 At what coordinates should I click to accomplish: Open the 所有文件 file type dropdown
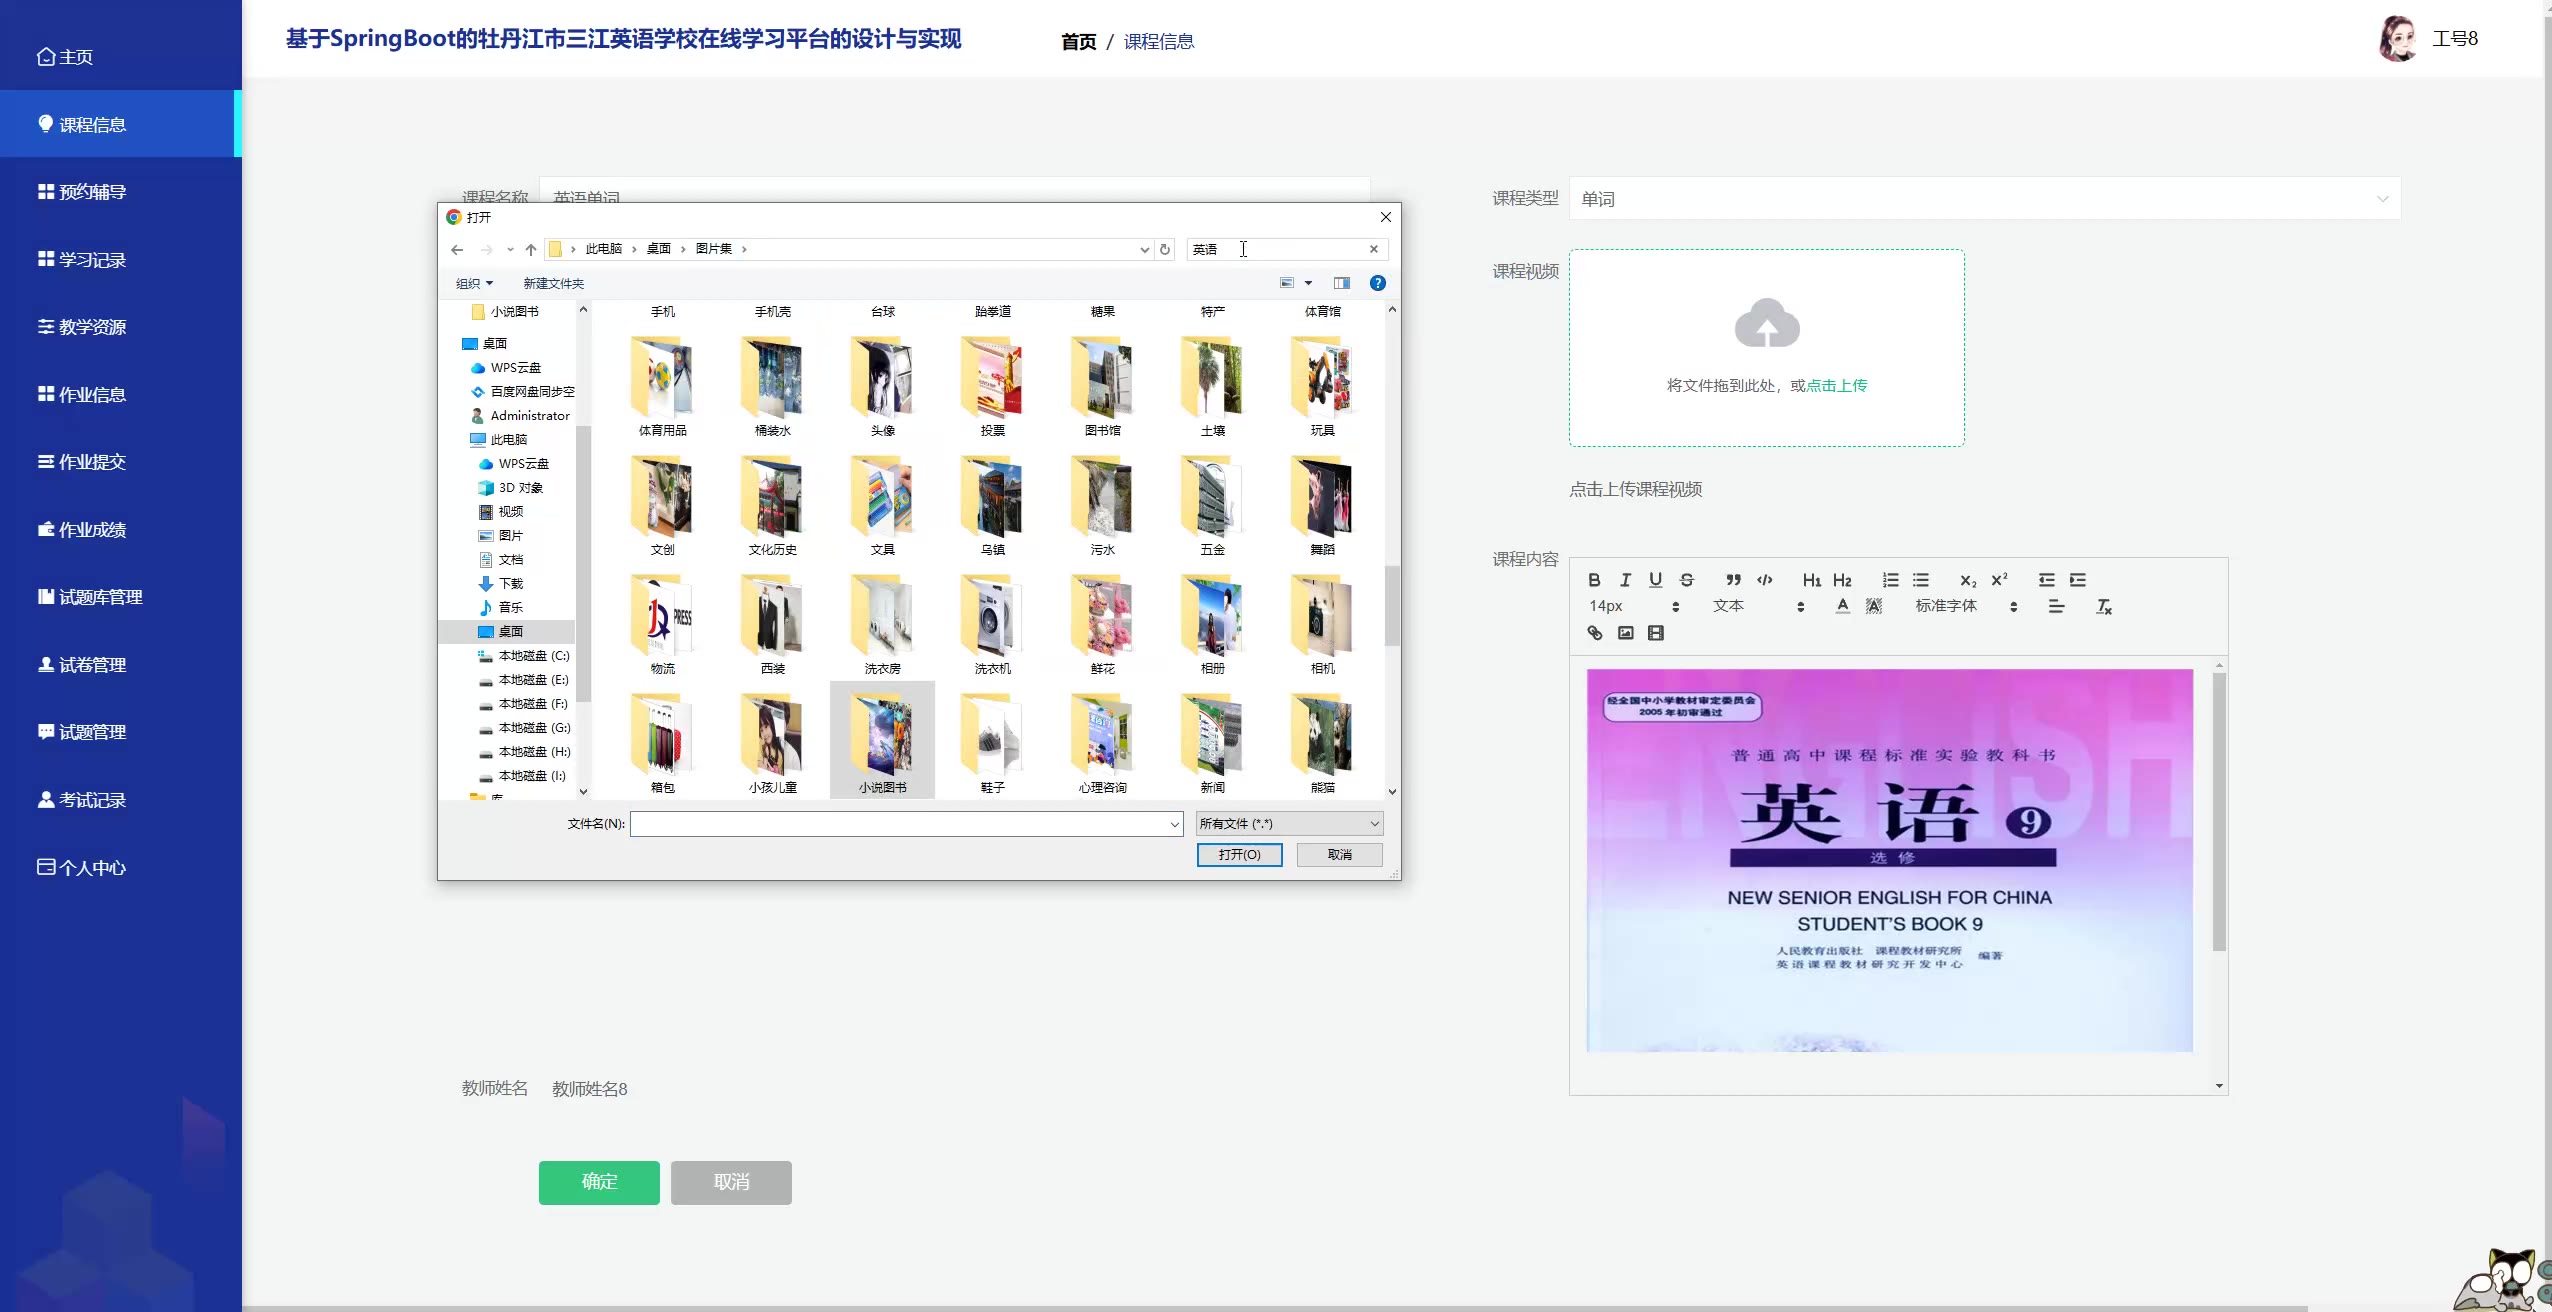1289,824
